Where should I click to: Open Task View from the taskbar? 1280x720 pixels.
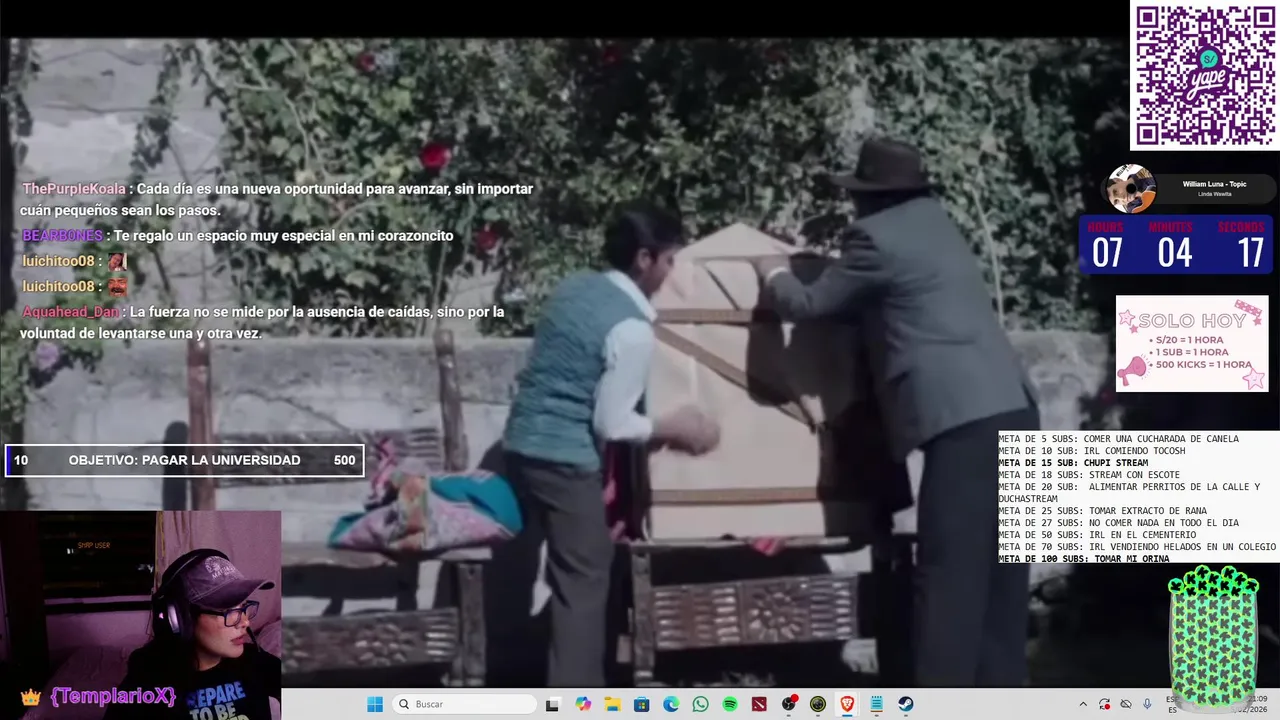pos(552,704)
